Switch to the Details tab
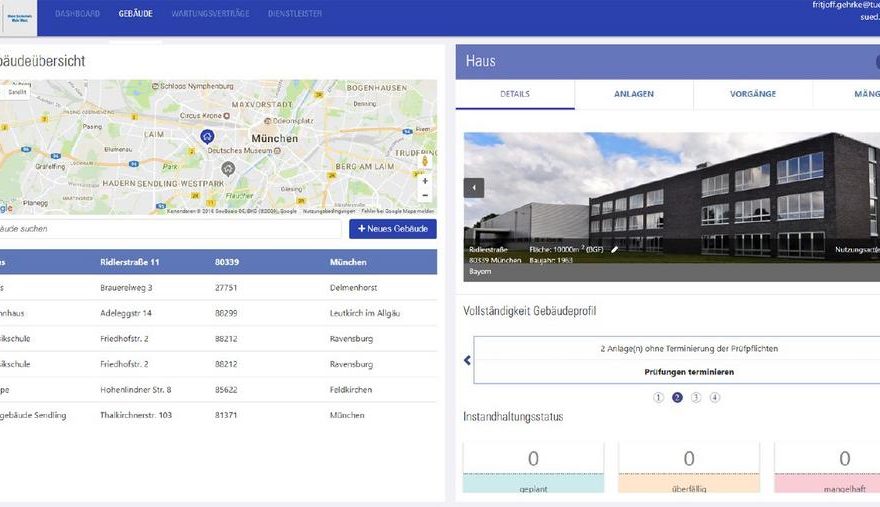The width and height of the screenshot is (880, 507). [x=515, y=94]
